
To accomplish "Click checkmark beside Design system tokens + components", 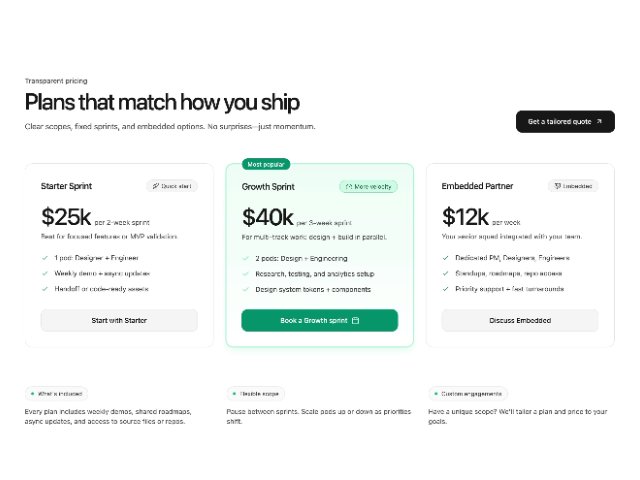I will point(246,289).
